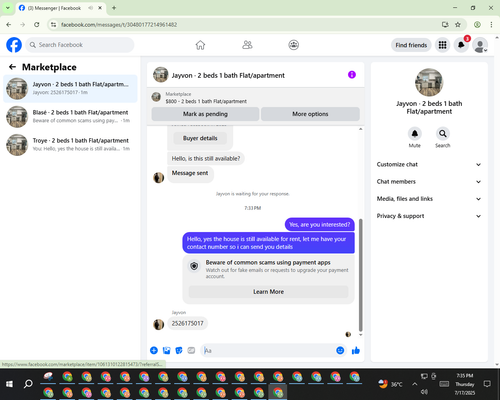This screenshot has height=400, width=500.
Task: Select "Hello, is this still available?" message
Action: (x=206, y=158)
